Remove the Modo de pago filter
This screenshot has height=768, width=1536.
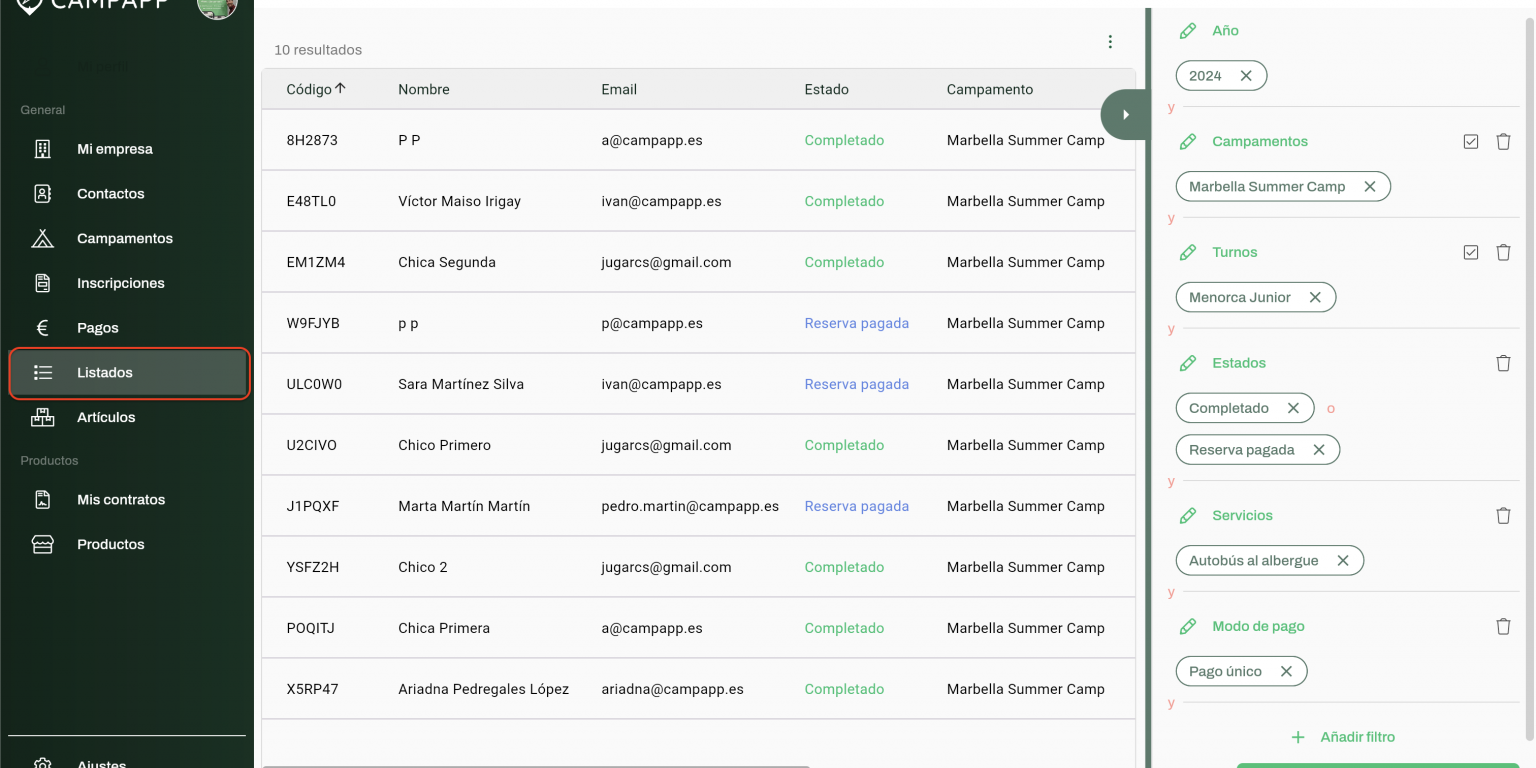[x=1502, y=627]
